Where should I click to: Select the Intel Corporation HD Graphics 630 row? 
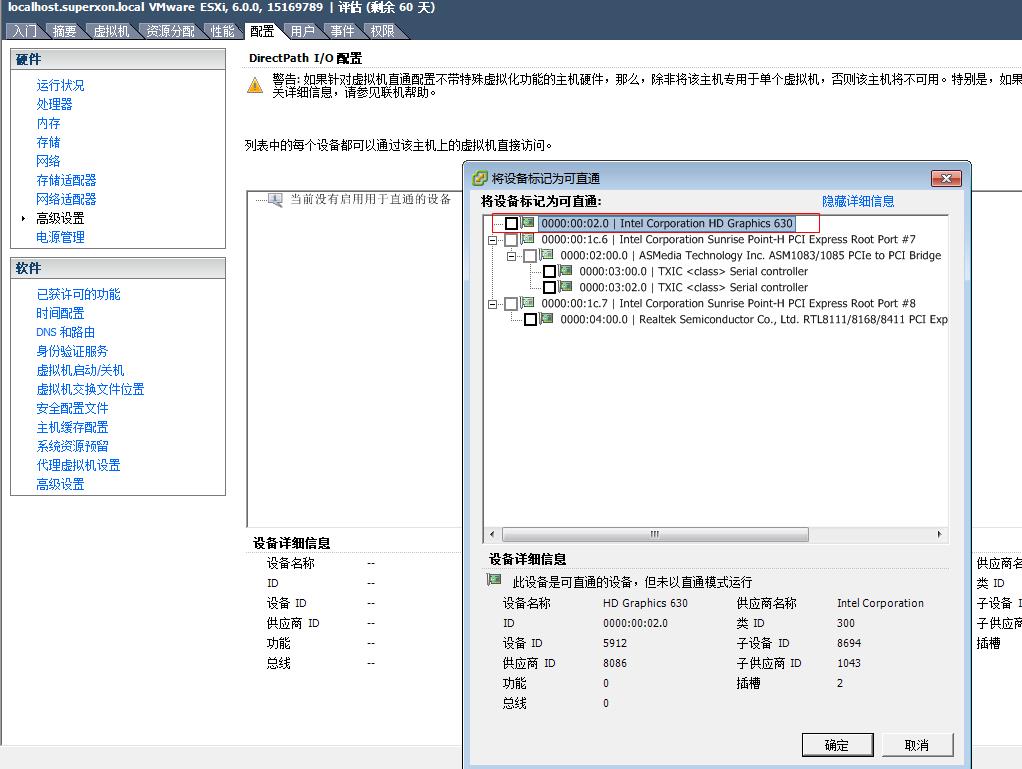pyautogui.click(x=667, y=224)
